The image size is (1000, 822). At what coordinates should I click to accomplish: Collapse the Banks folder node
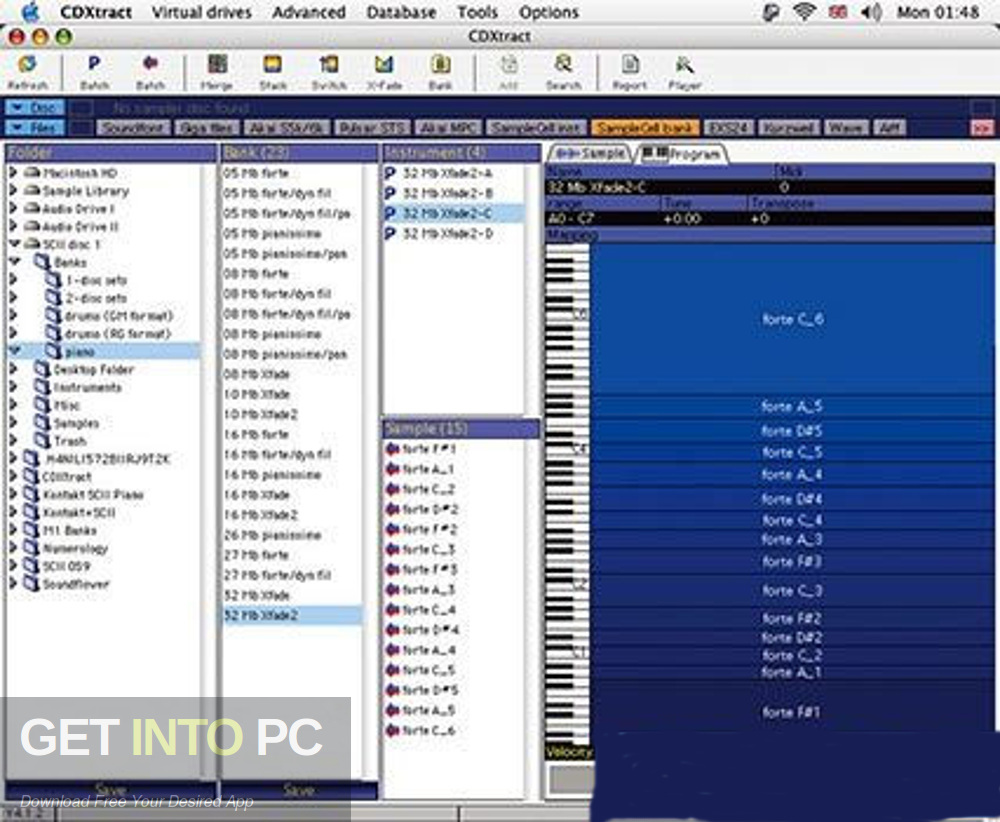click(x=14, y=261)
